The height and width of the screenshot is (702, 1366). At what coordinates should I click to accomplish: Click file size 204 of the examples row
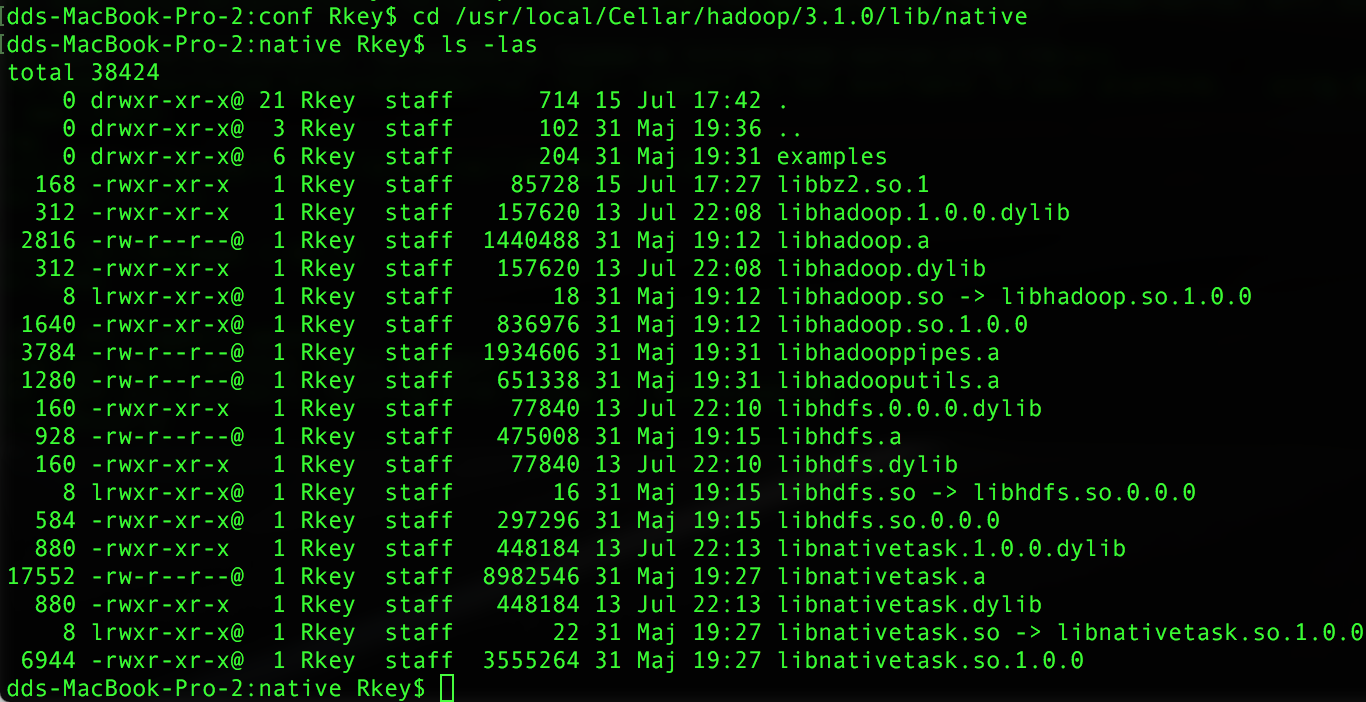click(559, 157)
